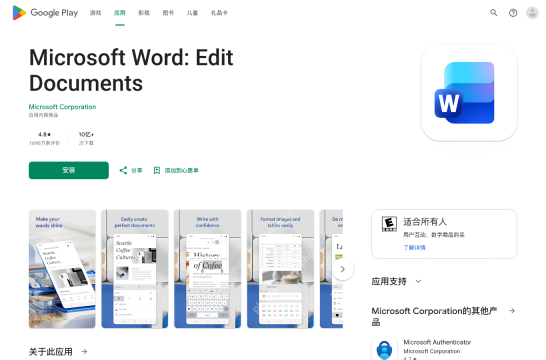This screenshot has height=360, width=546.
Task: Click the add to wishlist bookmark icon
Action: click(157, 170)
